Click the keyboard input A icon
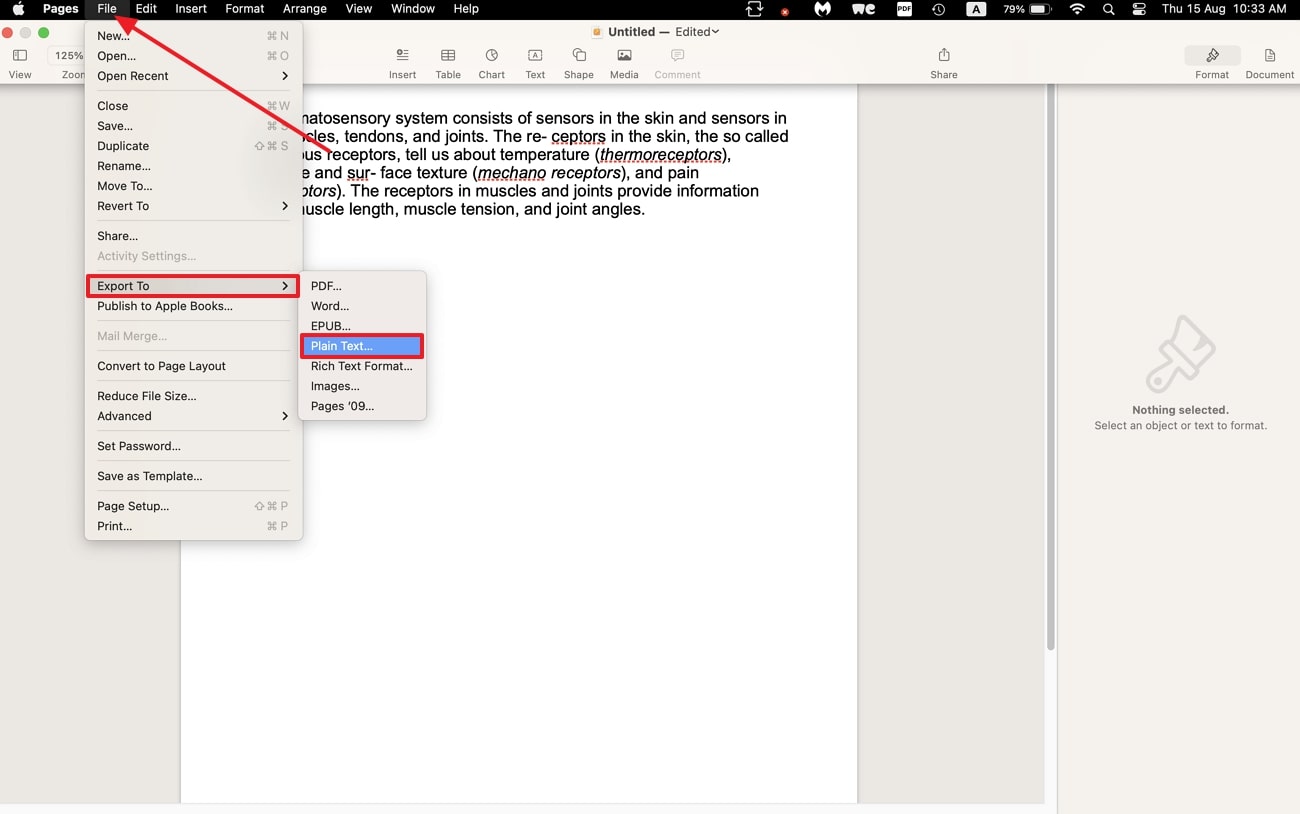 (x=975, y=9)
